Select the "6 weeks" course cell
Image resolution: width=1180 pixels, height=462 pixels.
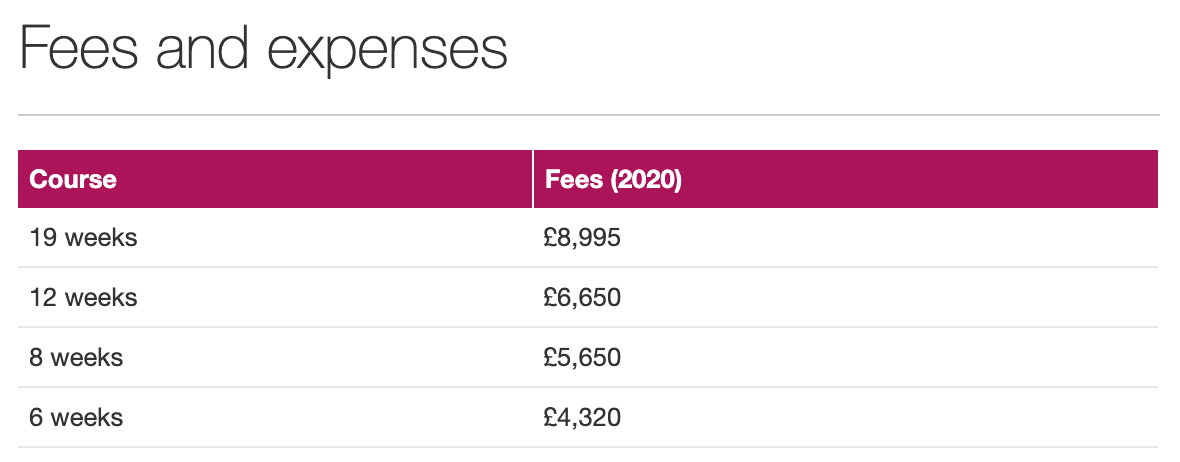(x=76, y=416)
